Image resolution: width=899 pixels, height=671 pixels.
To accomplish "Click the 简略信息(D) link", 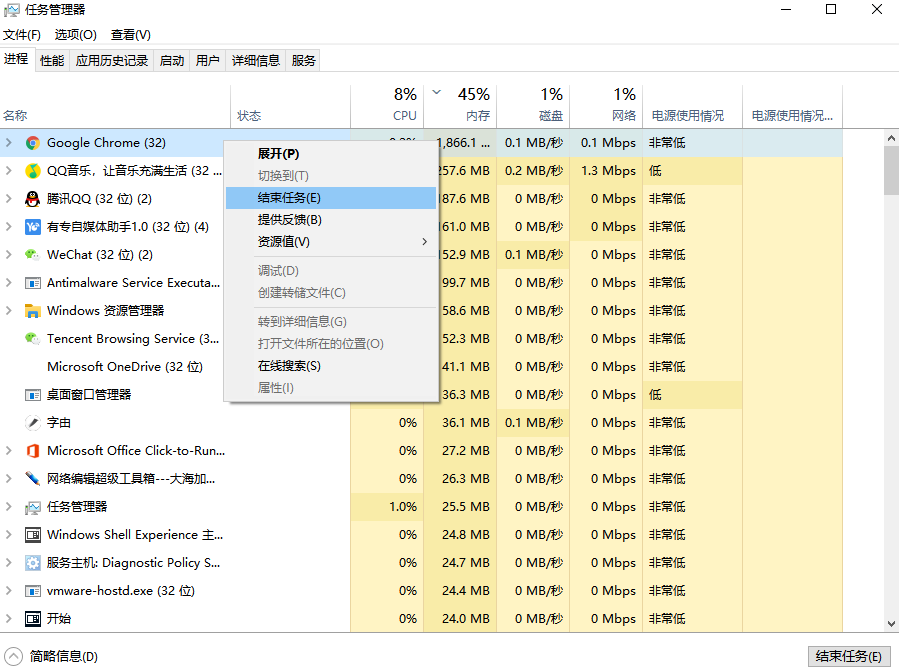I will tap(64, 657).
